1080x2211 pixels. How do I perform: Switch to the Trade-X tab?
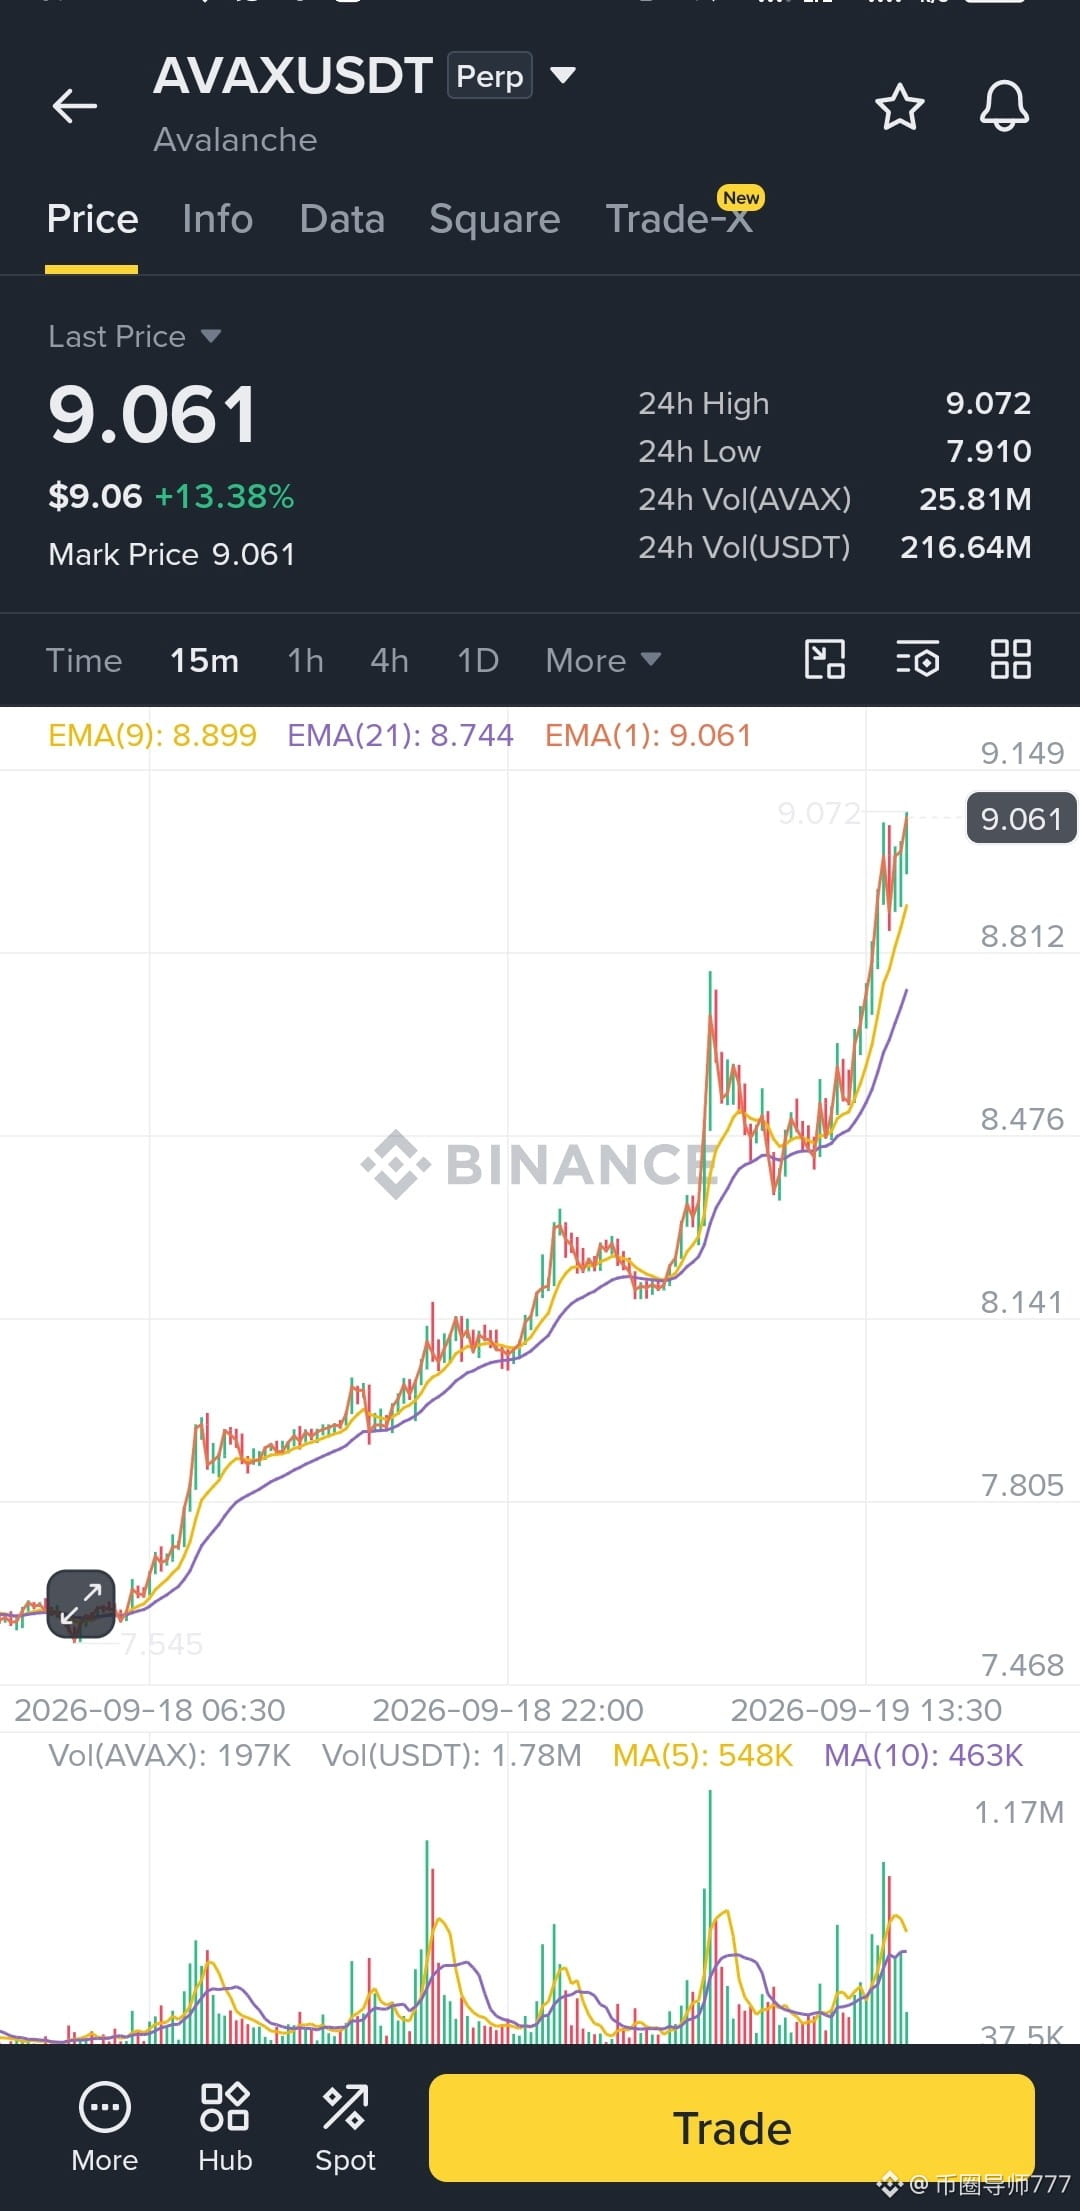(680, 219)
